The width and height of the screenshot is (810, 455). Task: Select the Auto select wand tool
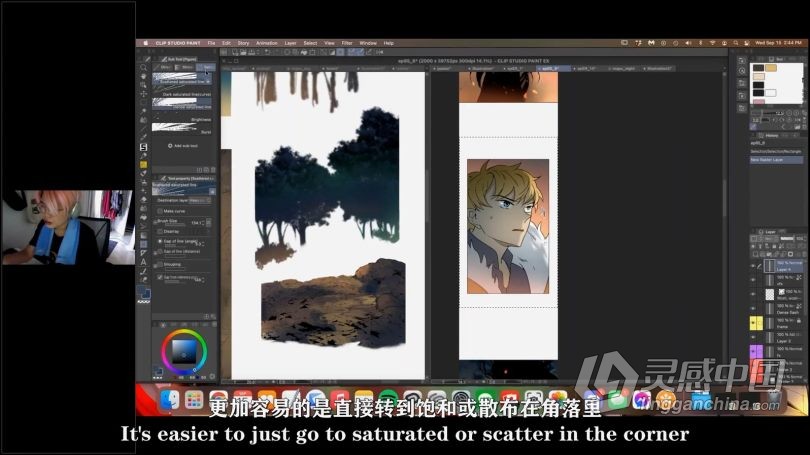(x=144, y=112)
